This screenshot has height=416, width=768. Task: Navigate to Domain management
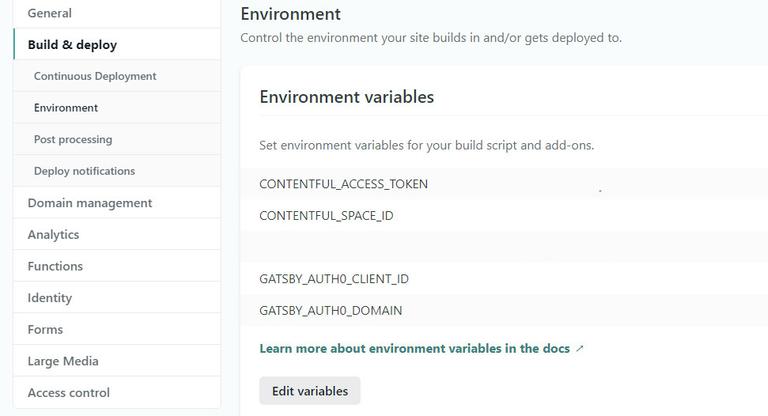(90, 203)
